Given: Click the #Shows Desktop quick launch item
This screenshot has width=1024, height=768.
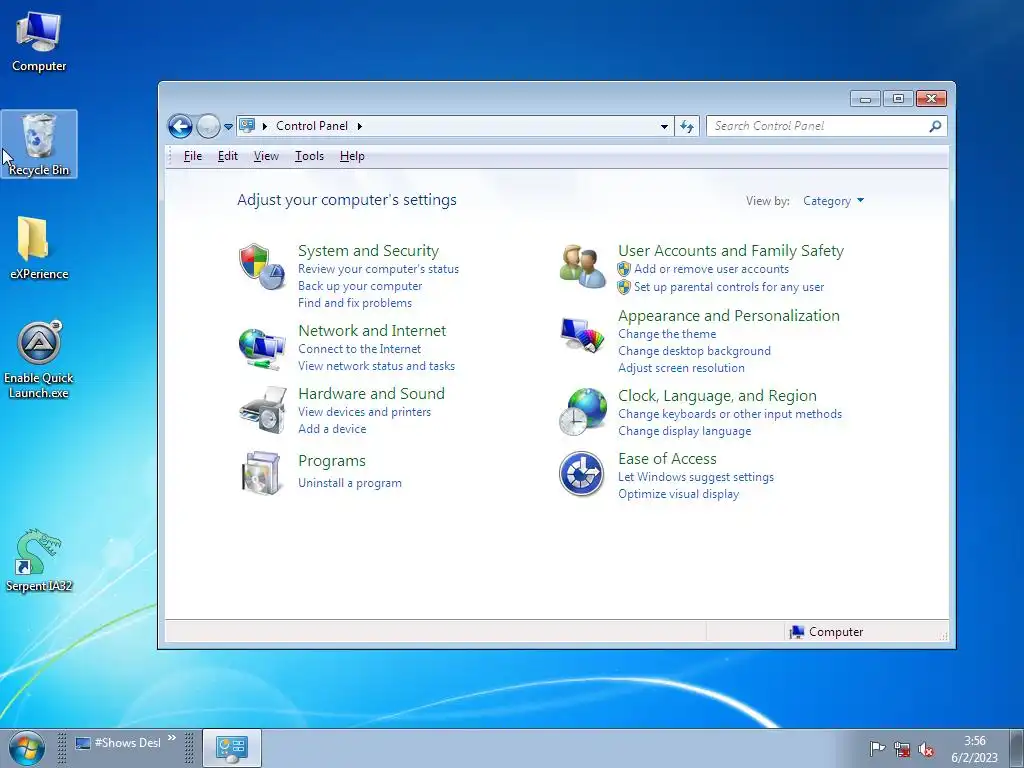Looking at the screenshot, I should click(118, 743).
